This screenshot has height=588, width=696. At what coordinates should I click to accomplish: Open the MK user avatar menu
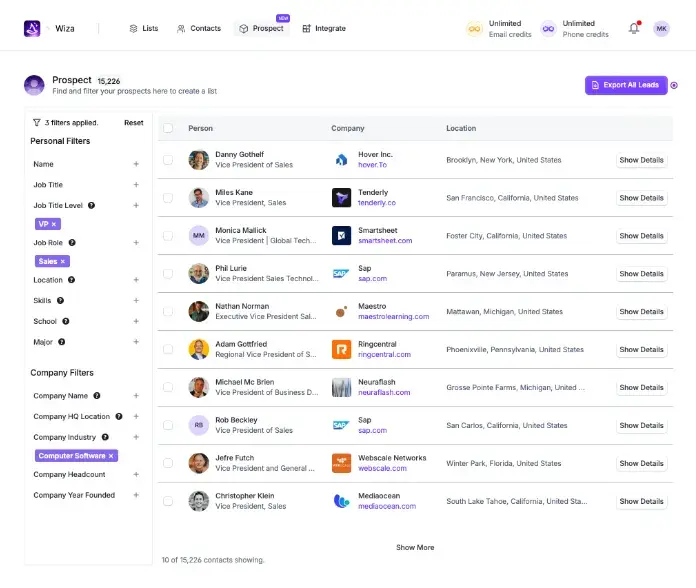tap(661, 28)
